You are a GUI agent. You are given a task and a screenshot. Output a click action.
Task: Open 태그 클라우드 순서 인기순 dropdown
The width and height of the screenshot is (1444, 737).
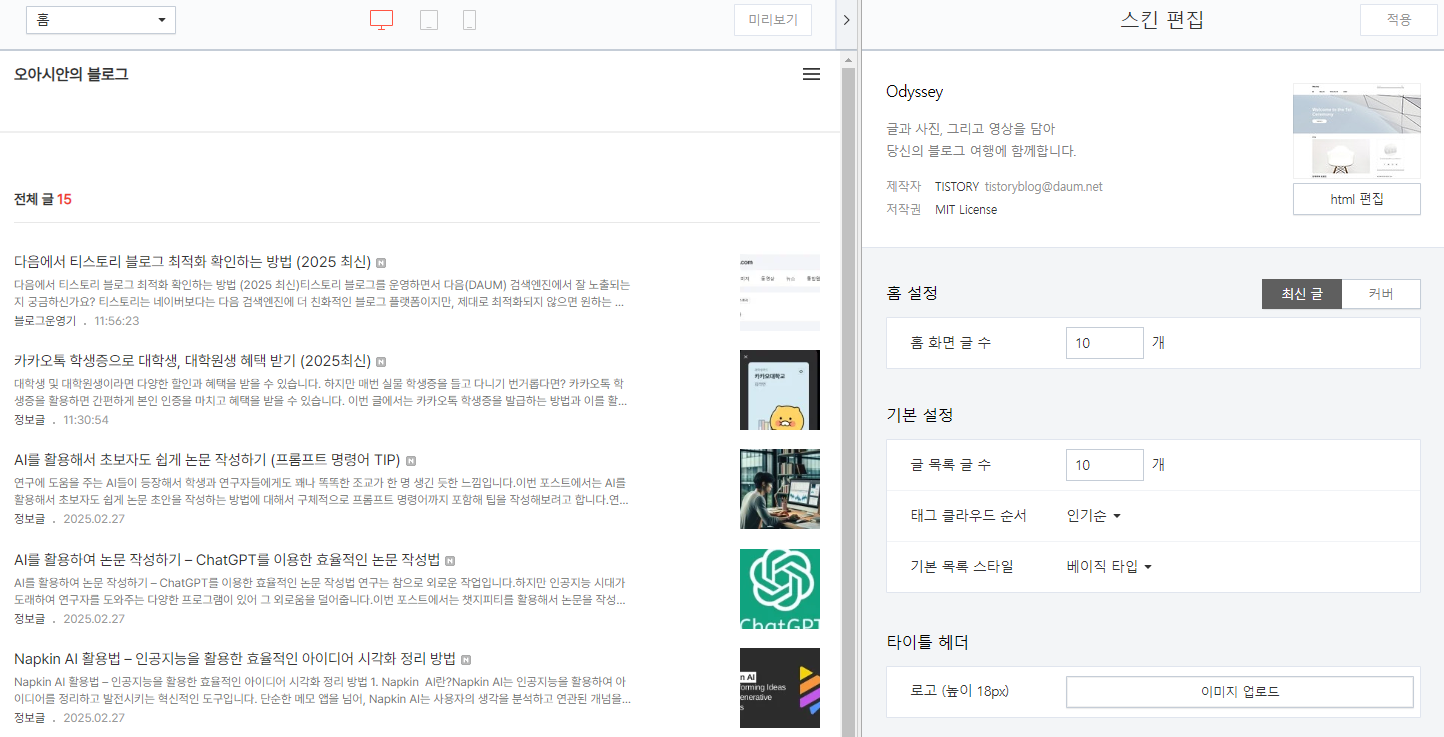point(1094,516)
